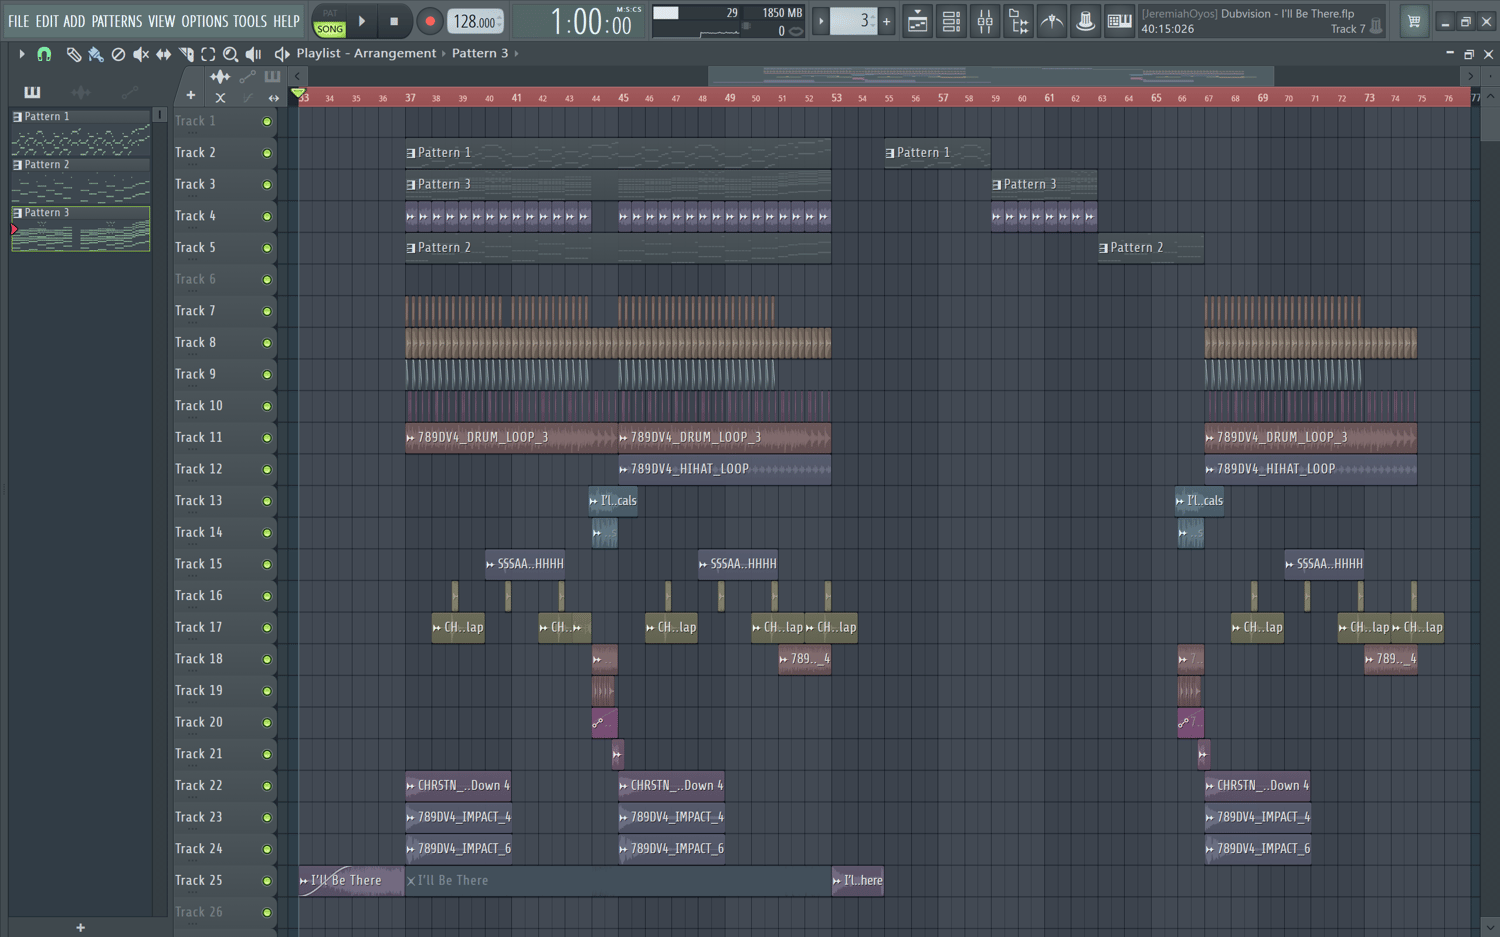Screen dimensions: 1500x937
Task: Open Pattern 1 clip menu on Track 2
Action: pos(411,153)
